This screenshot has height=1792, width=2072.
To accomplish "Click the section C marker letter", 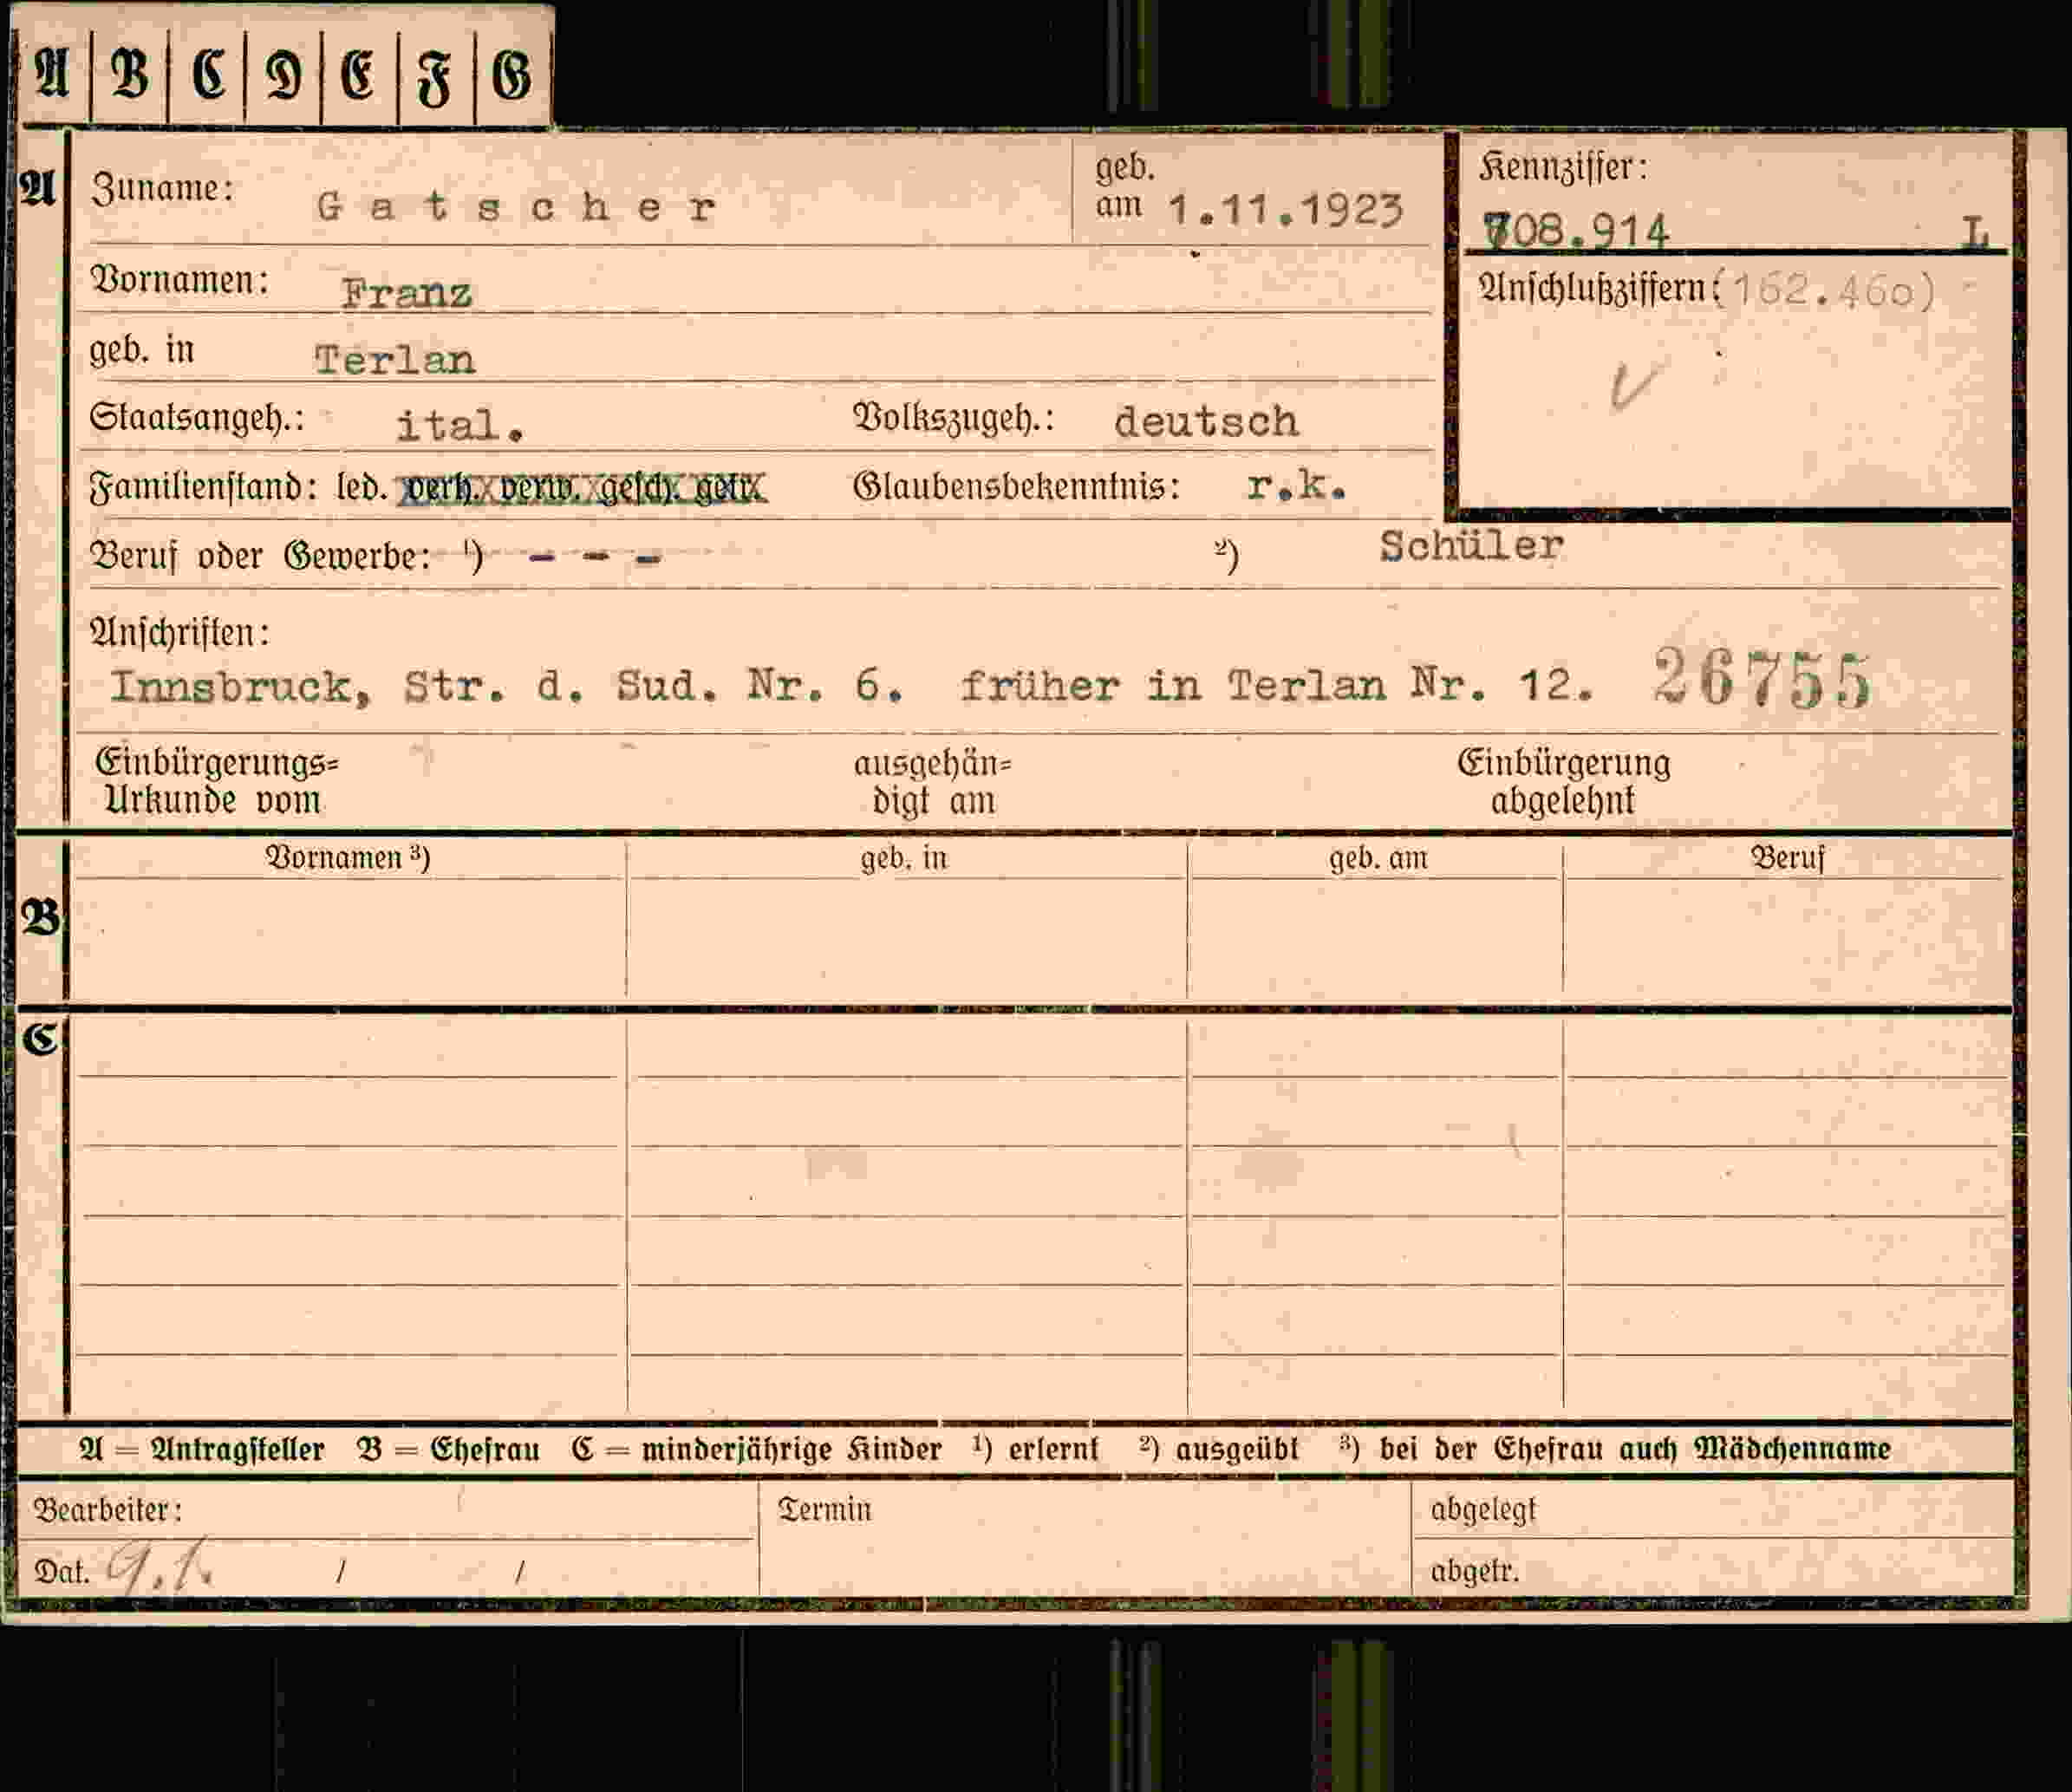I will [41, 1039].
